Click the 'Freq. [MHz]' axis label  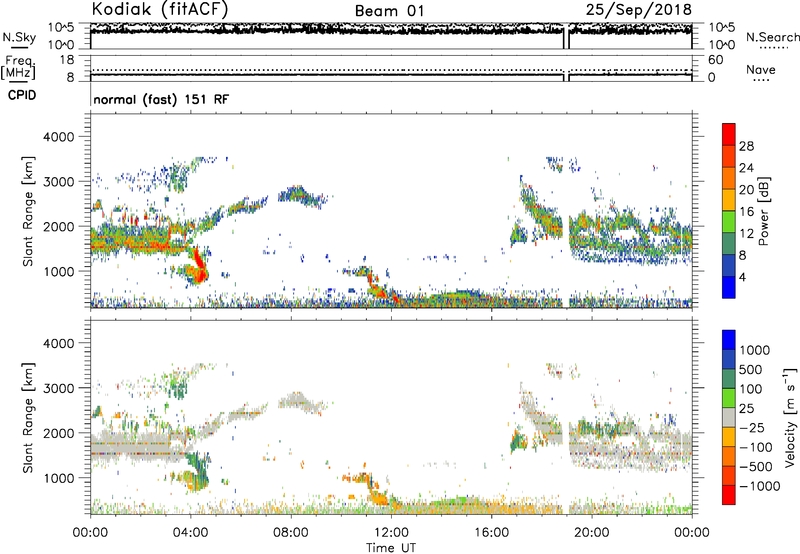tap(19, 67)
